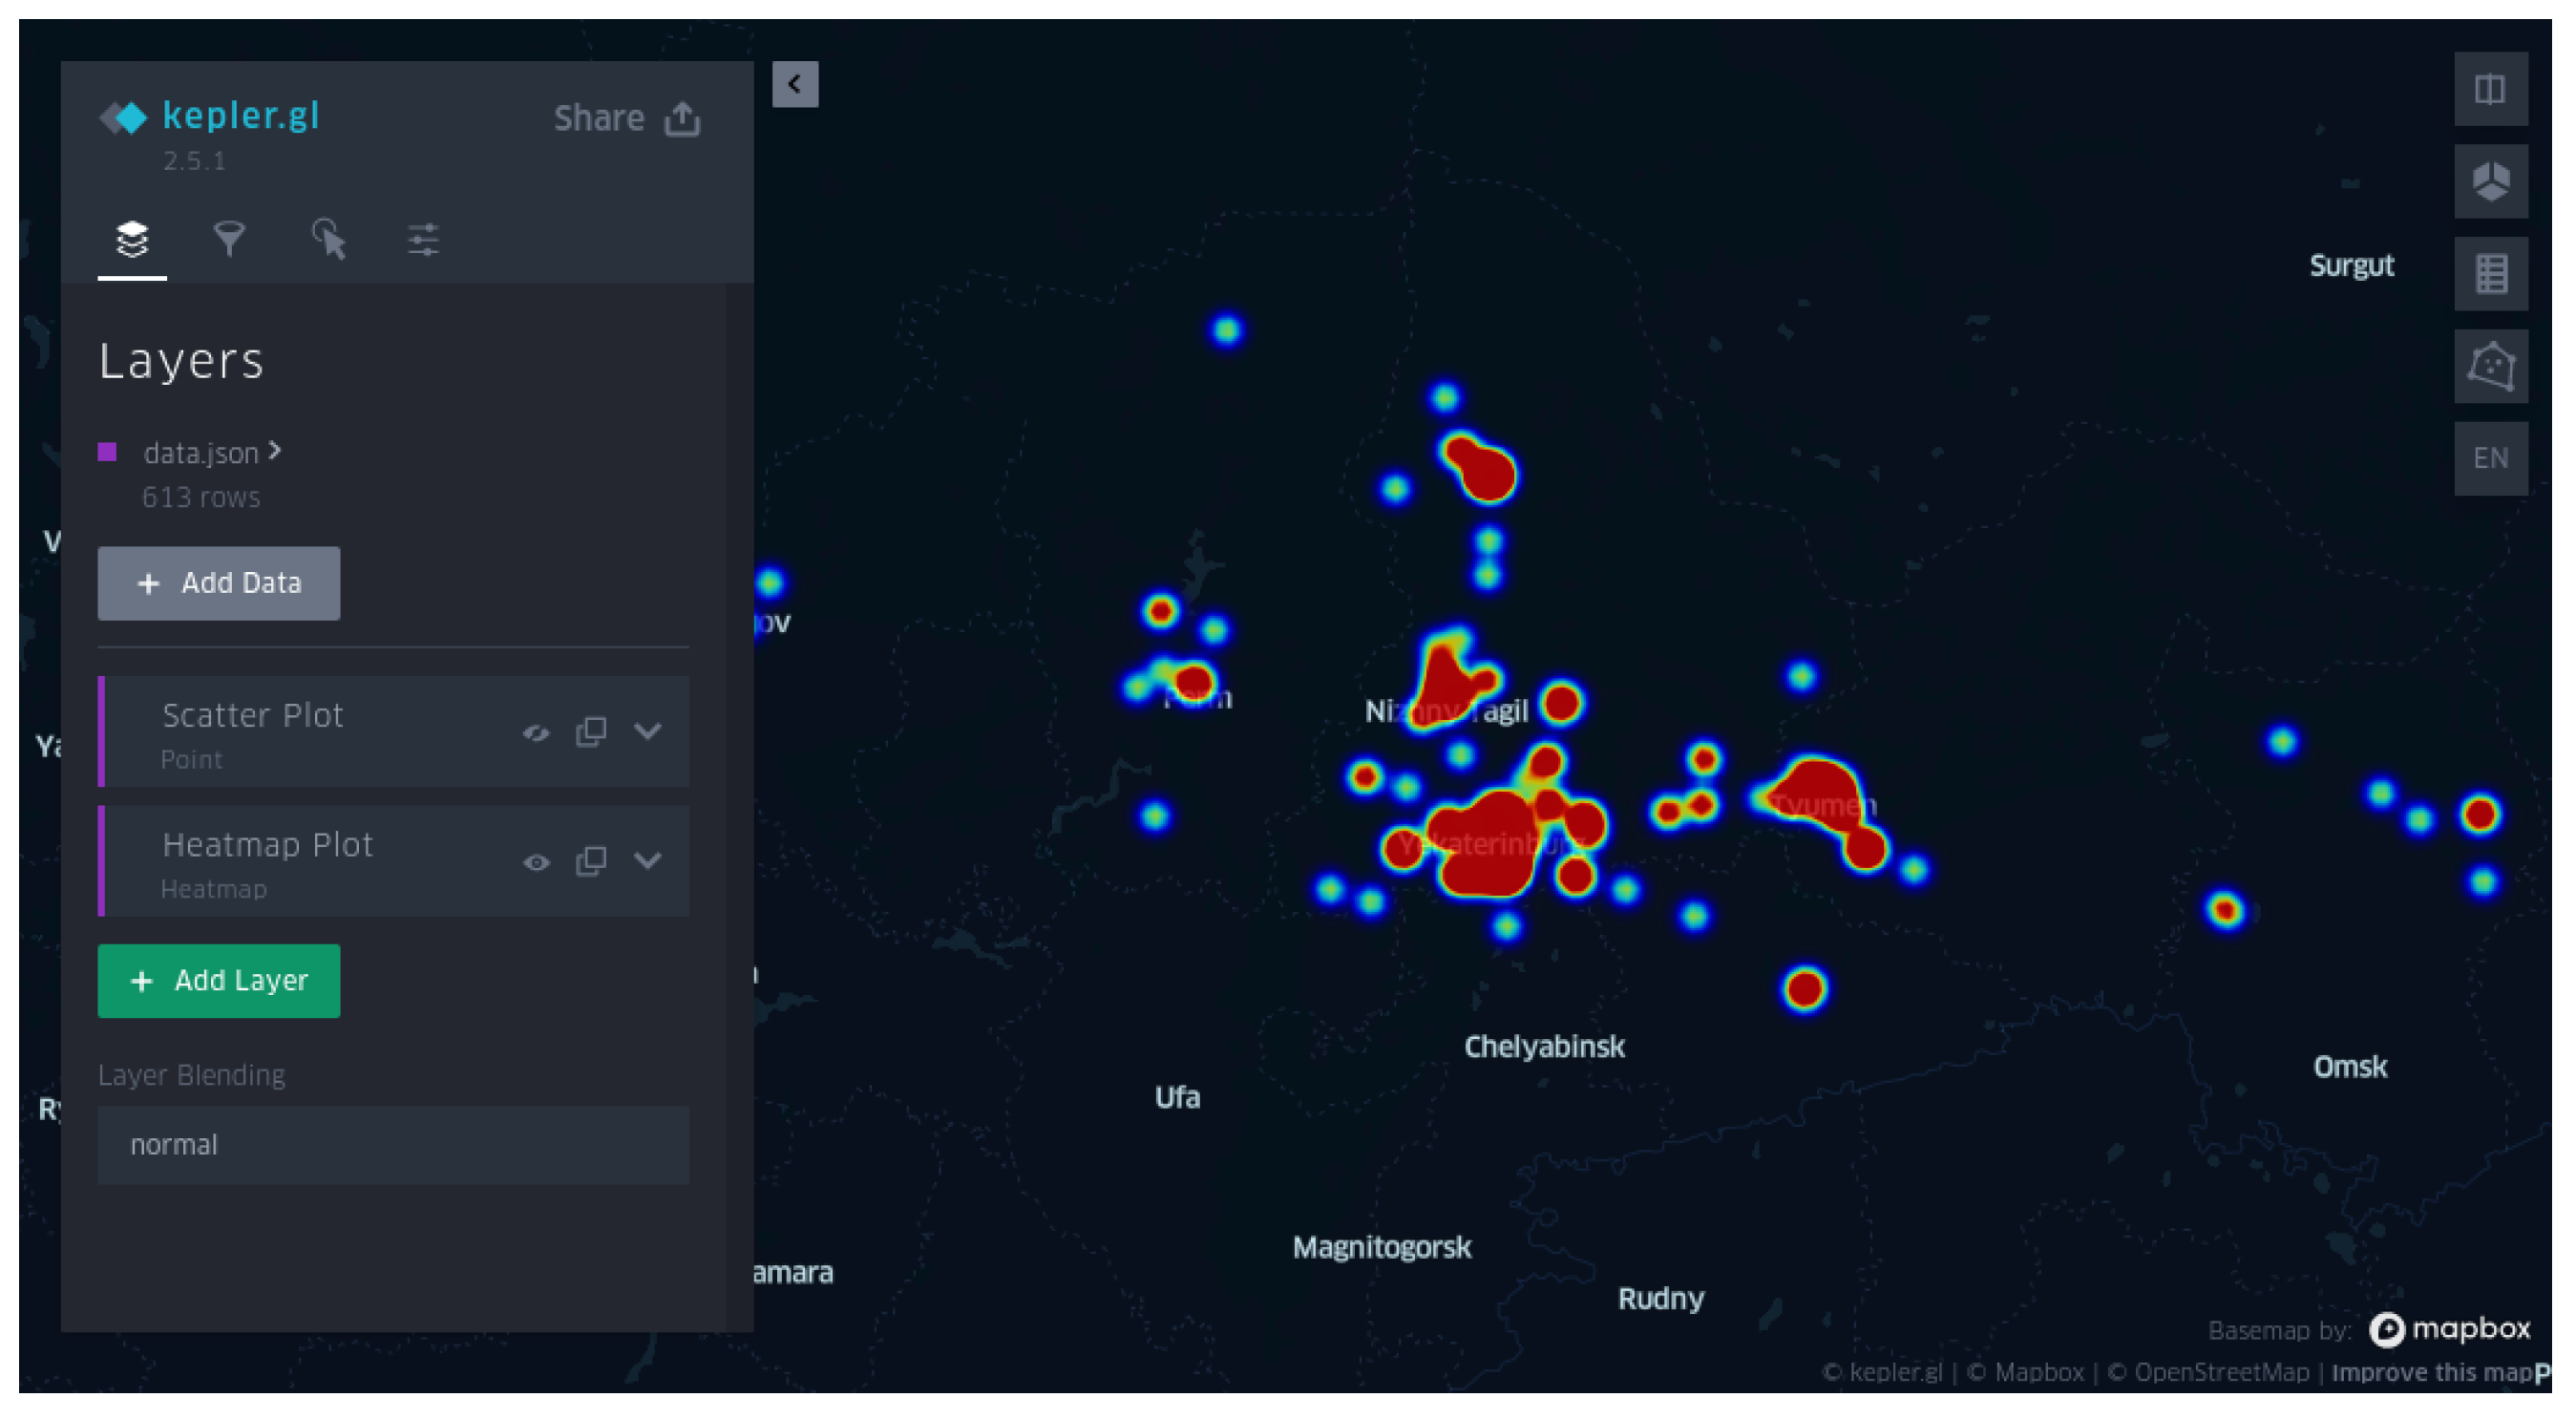The image size is (2576, 1419).
Task: Open the Base map settings panel
Action: (x=421, y=238)
